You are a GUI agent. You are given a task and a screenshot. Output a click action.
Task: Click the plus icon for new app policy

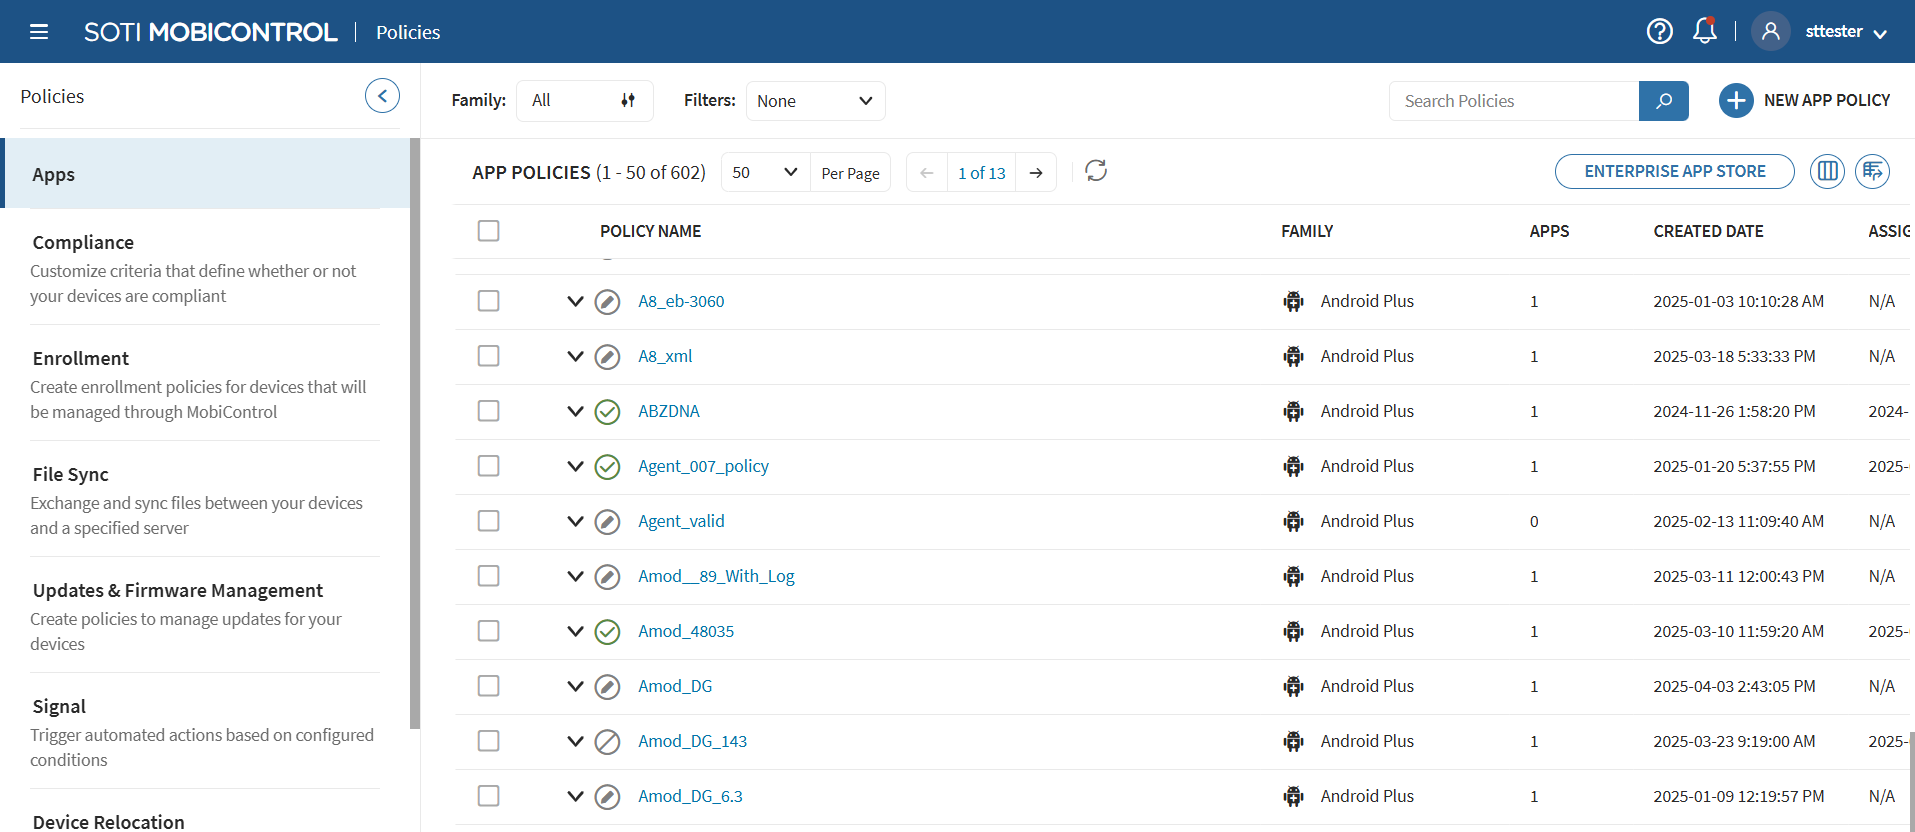1736,101
